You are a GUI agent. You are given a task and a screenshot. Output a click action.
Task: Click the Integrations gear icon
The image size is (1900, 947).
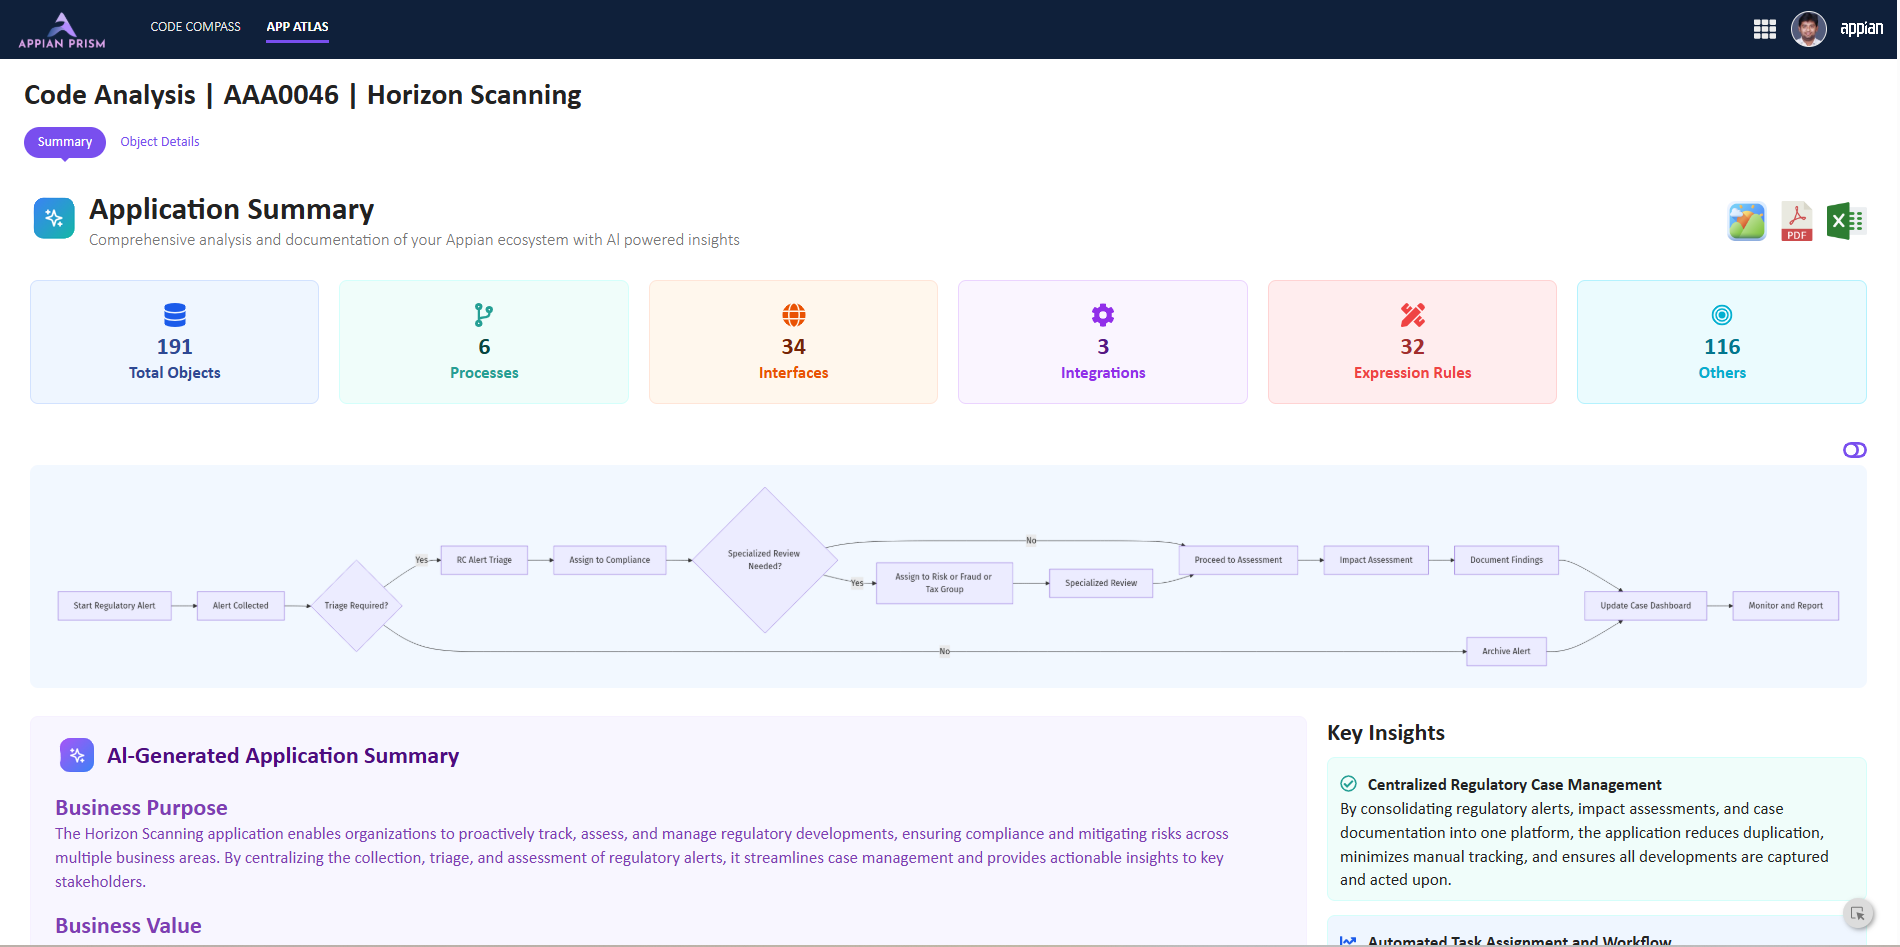point(1102,315)
